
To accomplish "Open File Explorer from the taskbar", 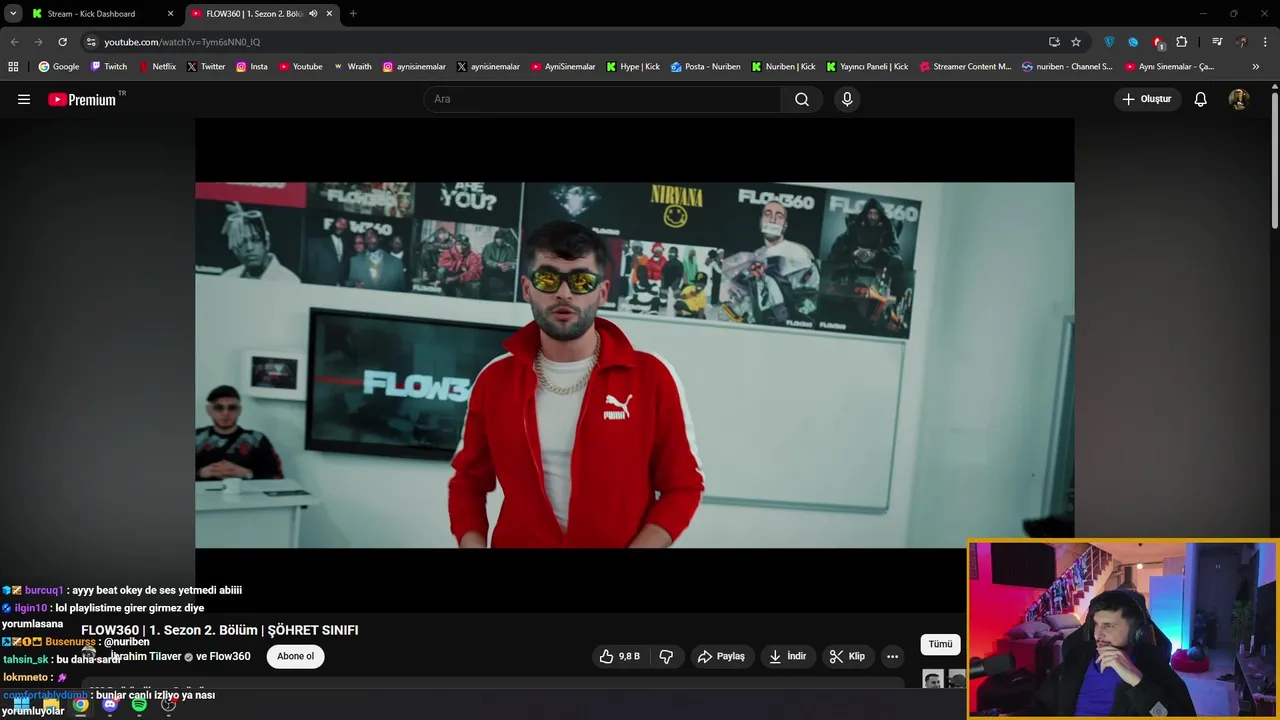I will coord(51,705).
